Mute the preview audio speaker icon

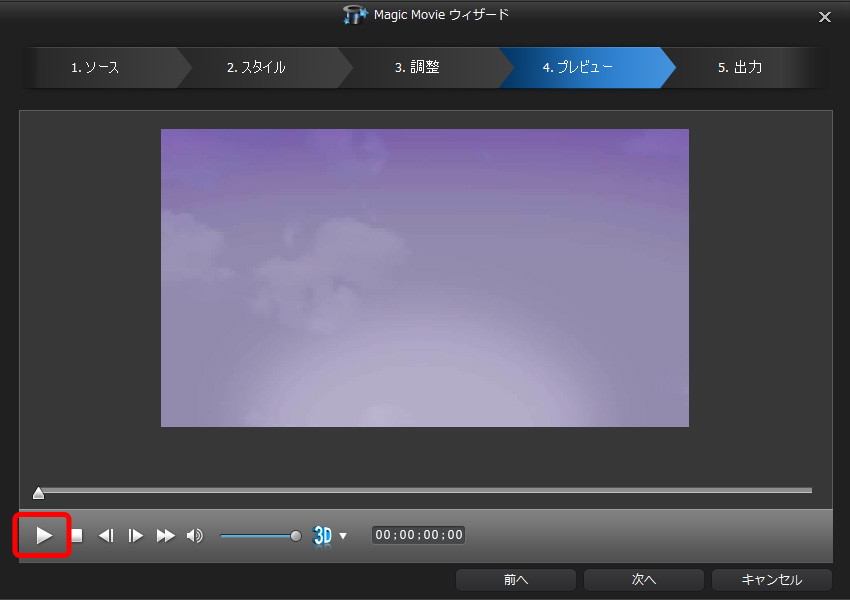point(194,536)
